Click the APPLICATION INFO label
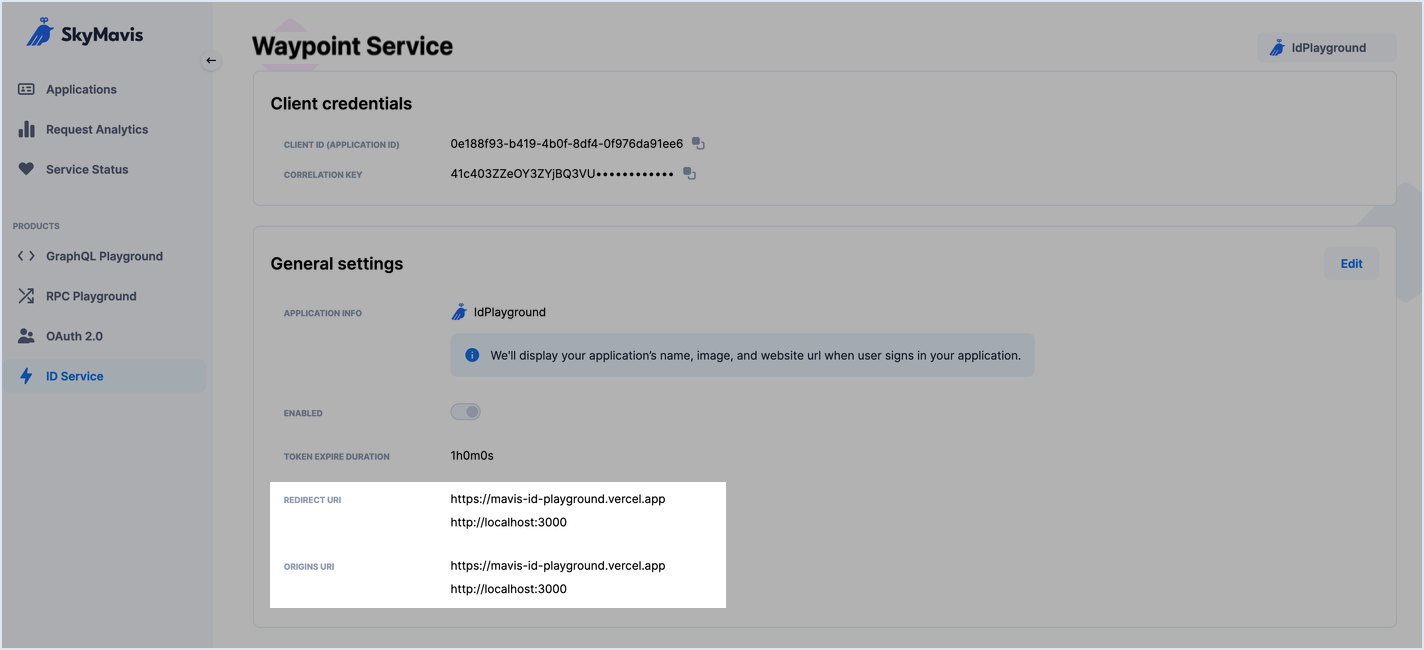 pos(323,313)
